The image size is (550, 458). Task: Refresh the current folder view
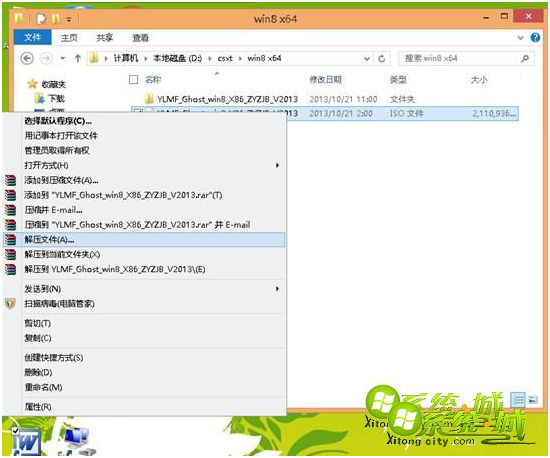[382, 59]
